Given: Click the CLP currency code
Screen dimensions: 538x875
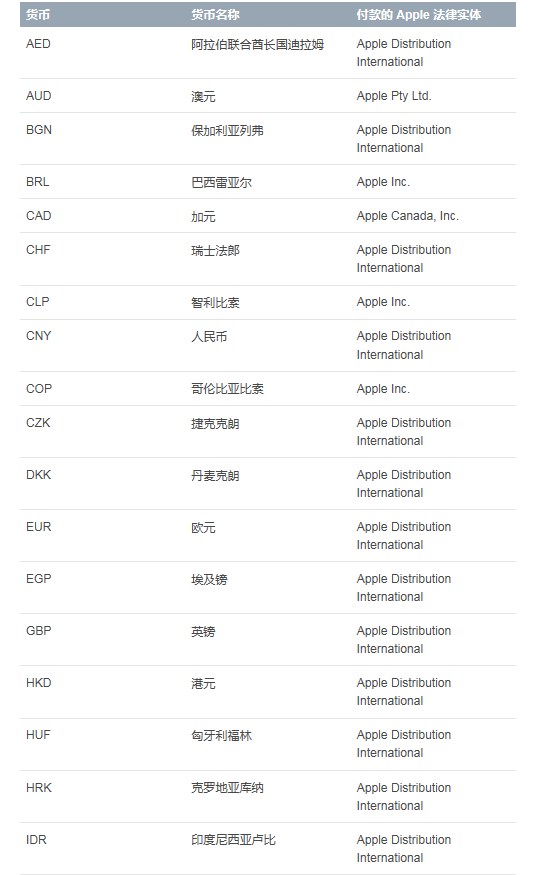Looking at the screenshot, I should [x=37, y=302].
